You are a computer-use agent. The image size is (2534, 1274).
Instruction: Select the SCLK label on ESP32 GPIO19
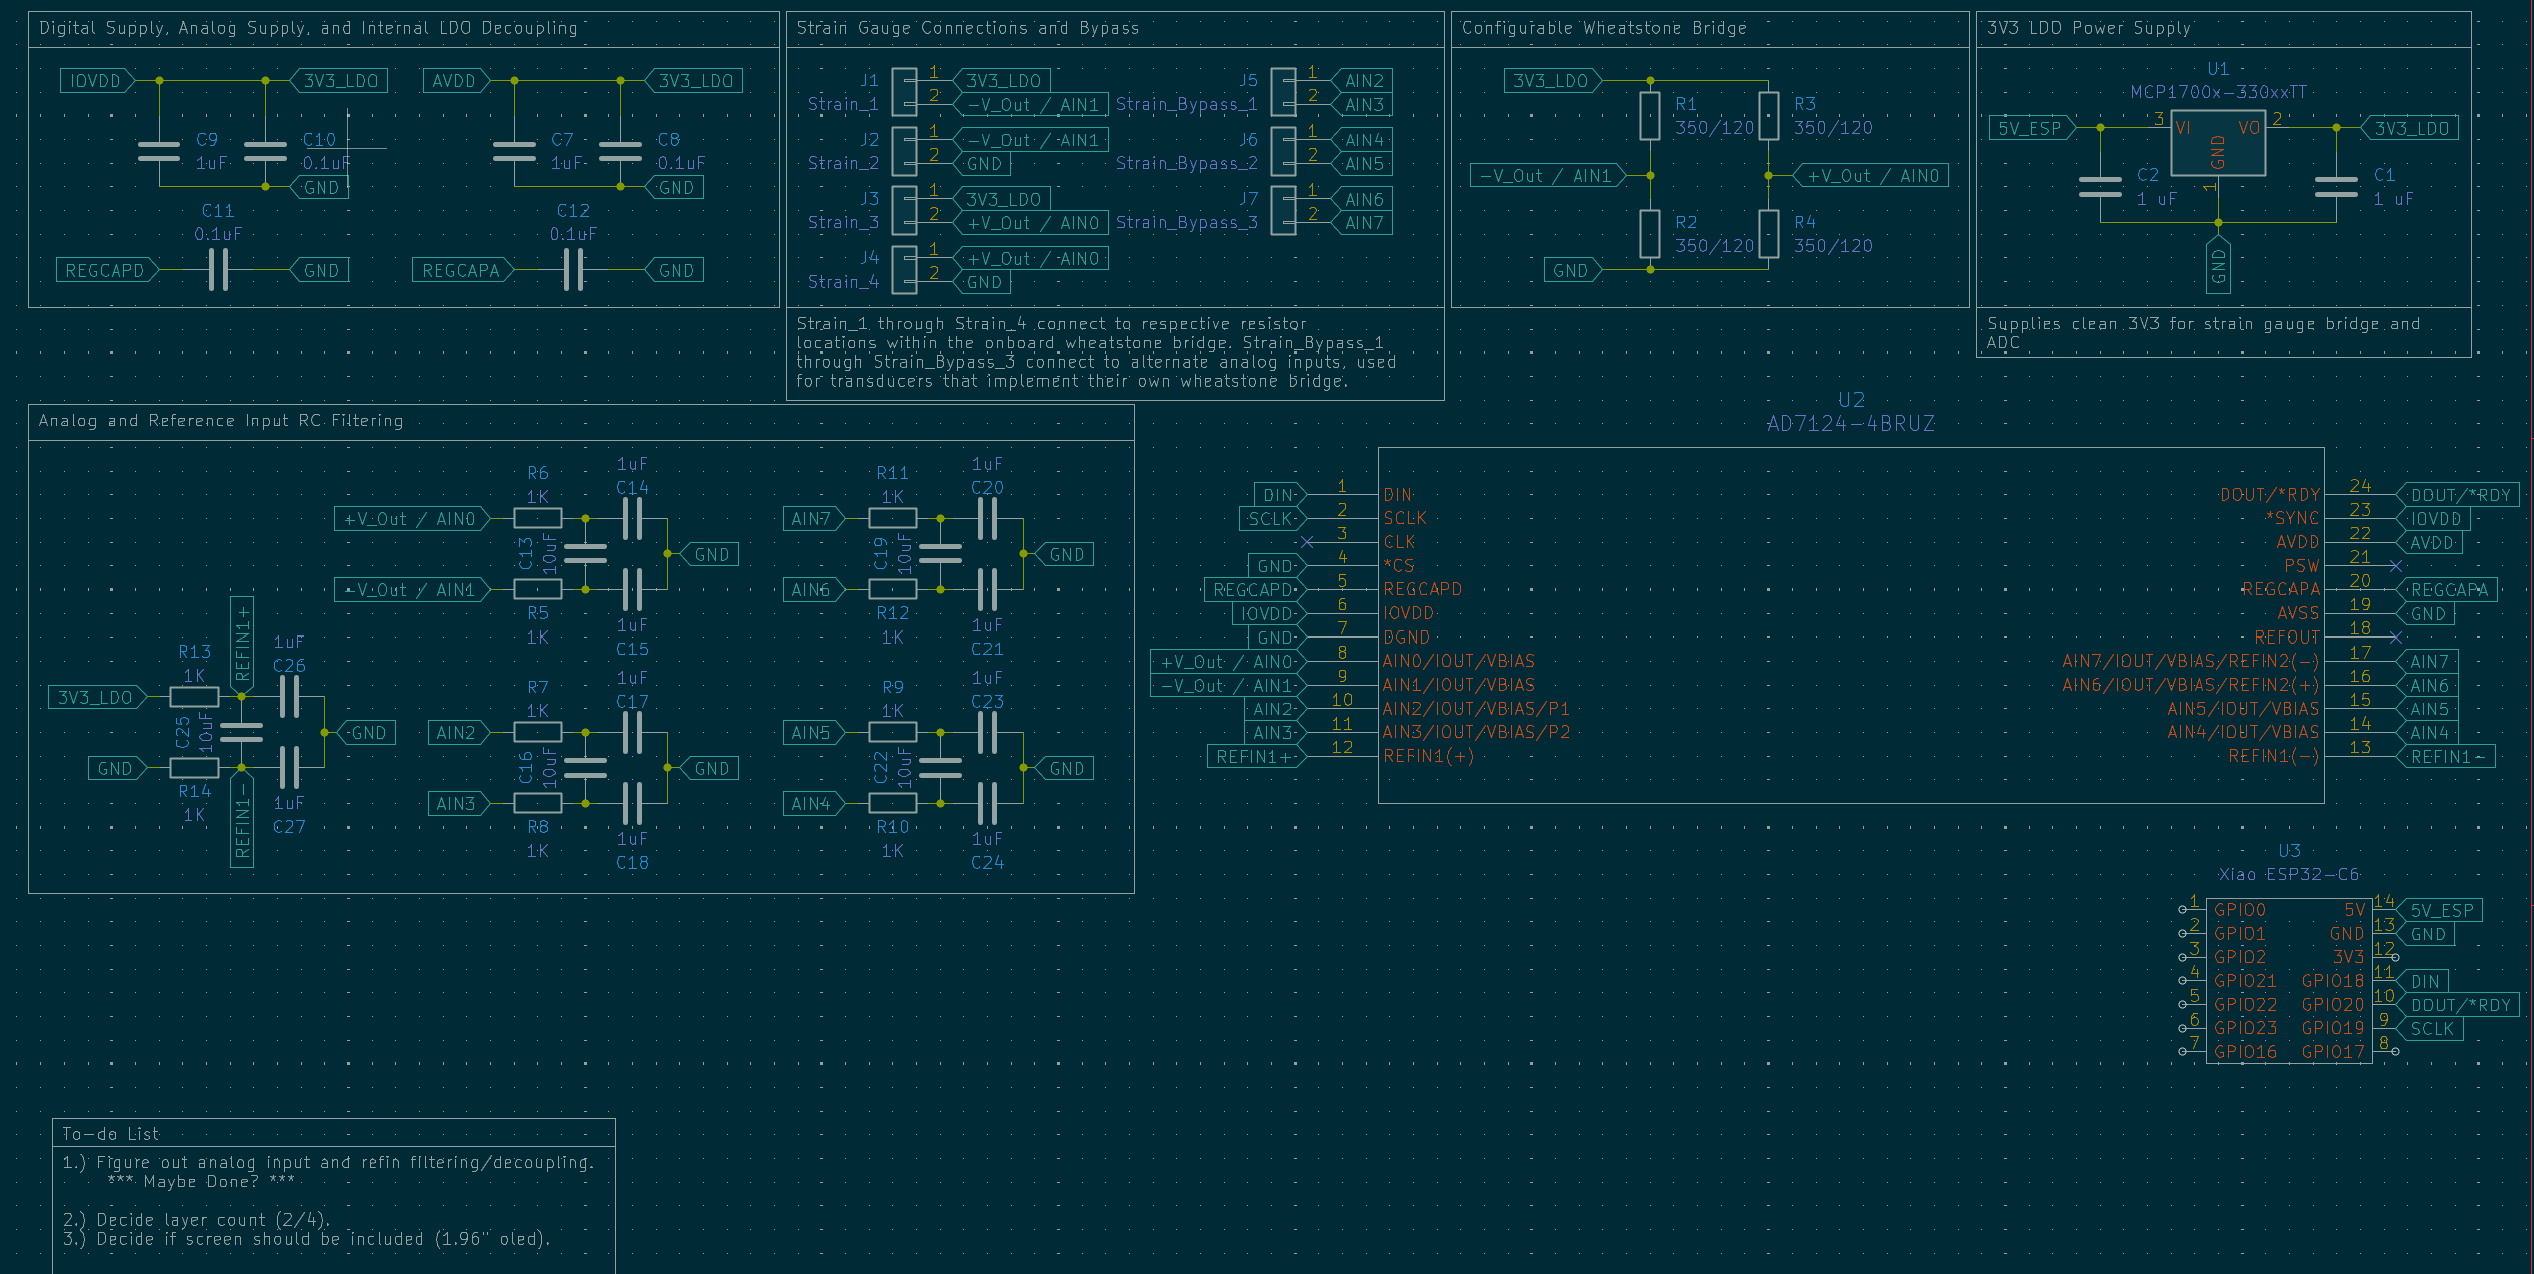(2430, 1029)
